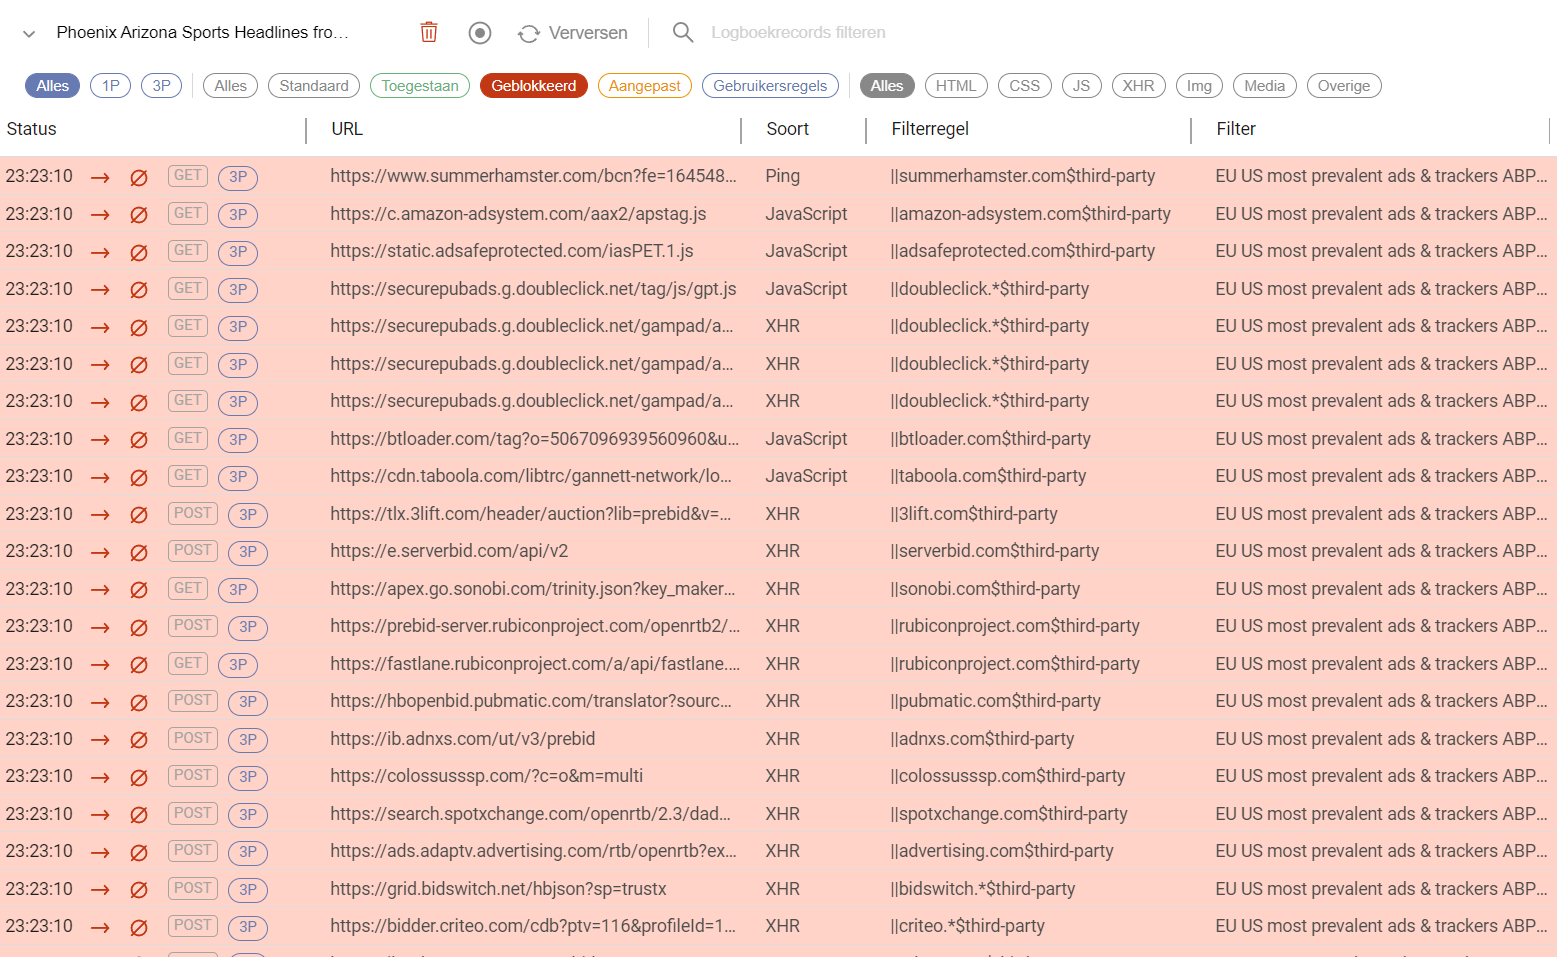Click the Status column header
Screen dimensions: 1557x957
coord(32,129)
